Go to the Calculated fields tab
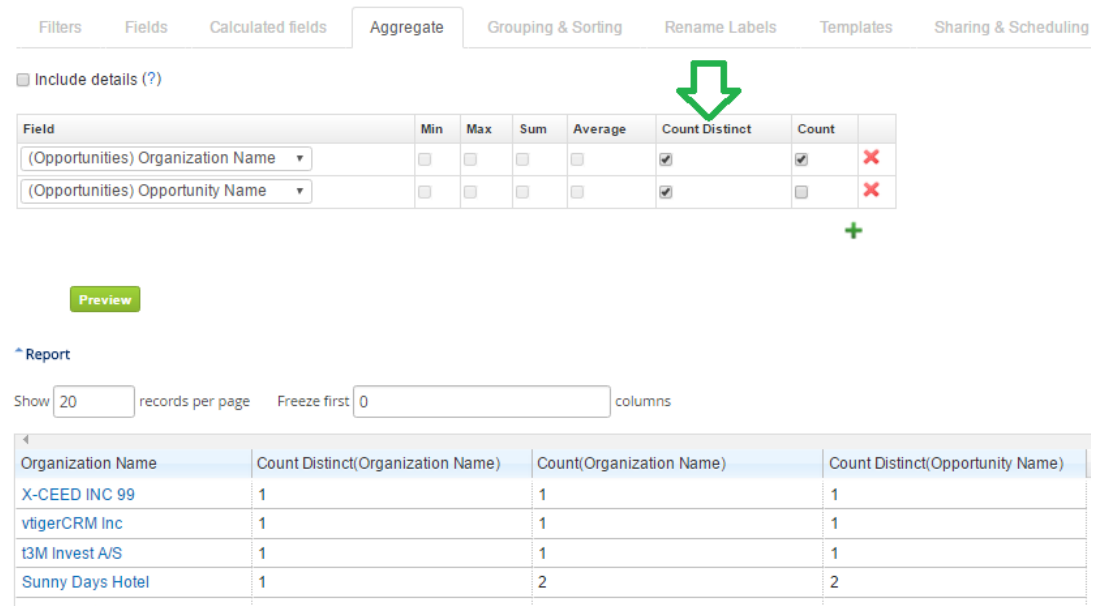1101x615 pixels. click(x=268, y=27)
